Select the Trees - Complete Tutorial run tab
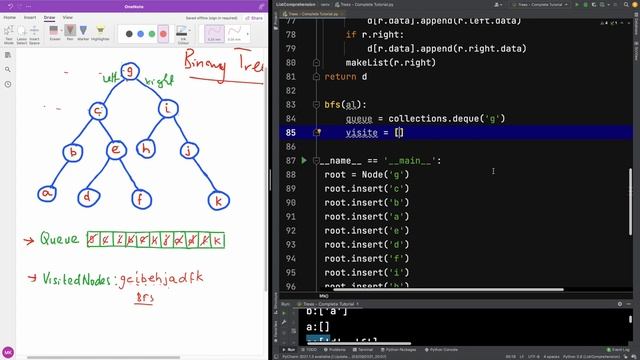This screenshot has height=360, width=640. (327, 304)
